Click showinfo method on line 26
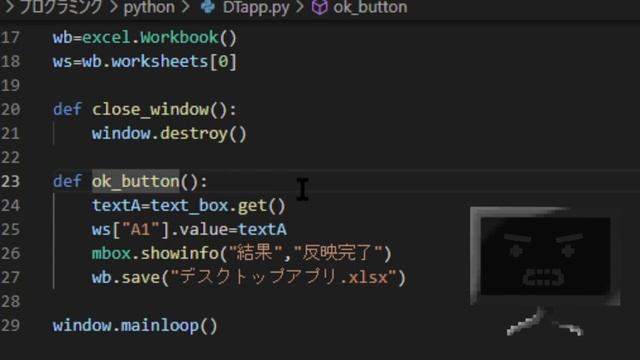This screenshot has width=640, height=360. tap(179, 253)
